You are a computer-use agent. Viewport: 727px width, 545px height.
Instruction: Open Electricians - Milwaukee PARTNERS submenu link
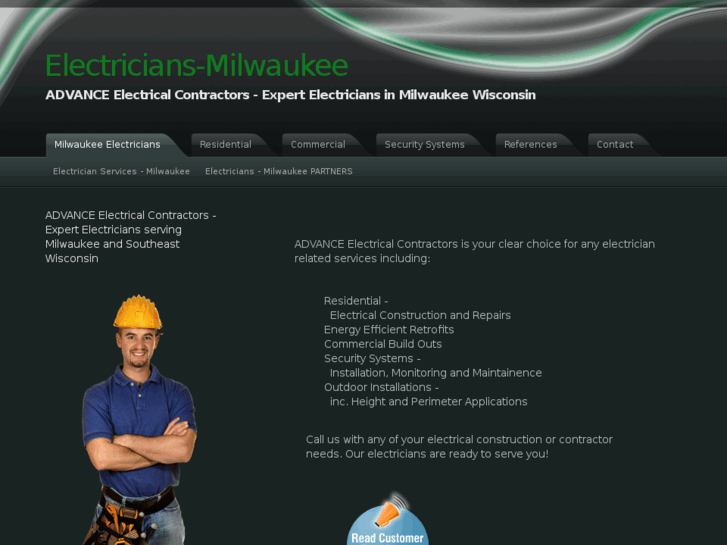(x=279, y=172)
